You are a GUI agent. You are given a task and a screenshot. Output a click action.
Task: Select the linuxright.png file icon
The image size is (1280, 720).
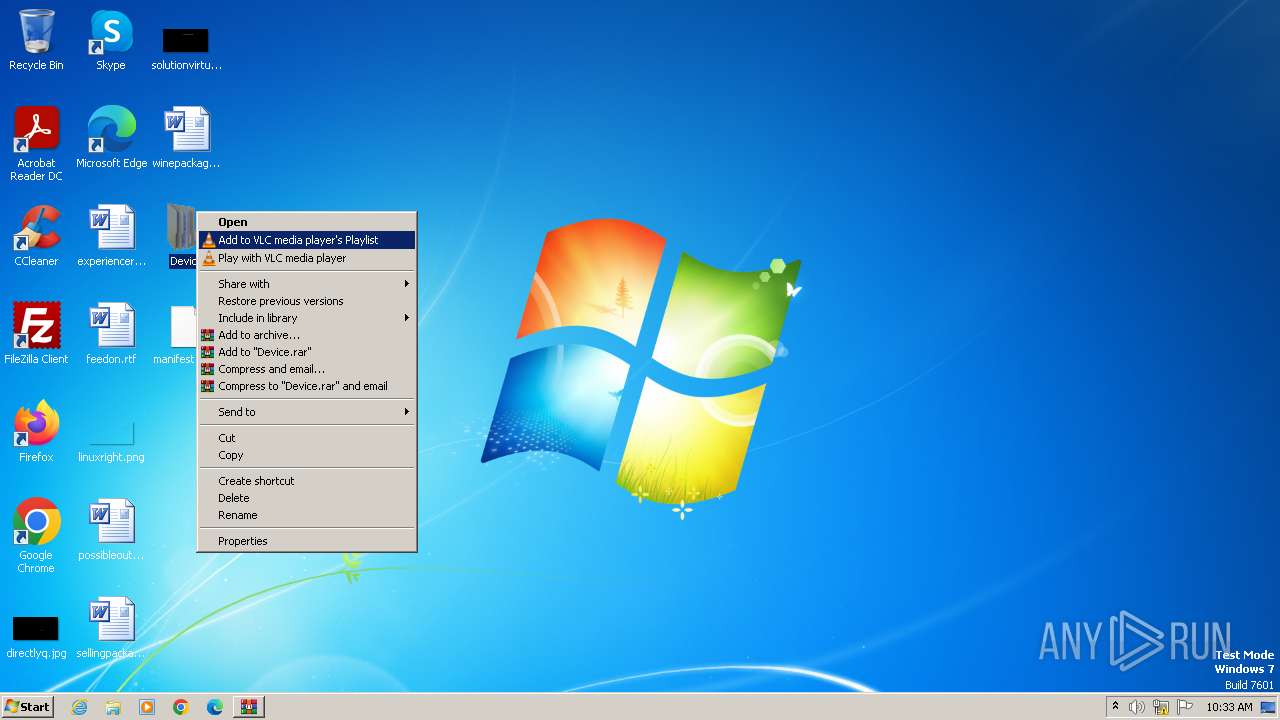(x=111, y=440)
